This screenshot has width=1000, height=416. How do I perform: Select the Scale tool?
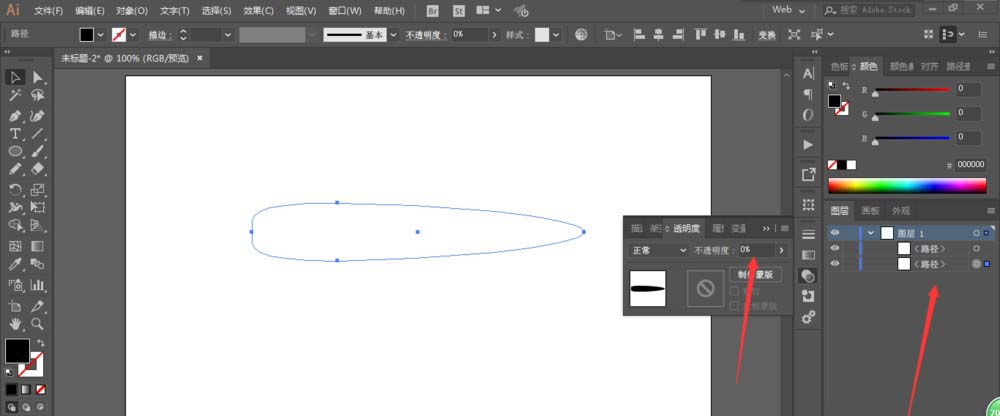coord(38,189)
